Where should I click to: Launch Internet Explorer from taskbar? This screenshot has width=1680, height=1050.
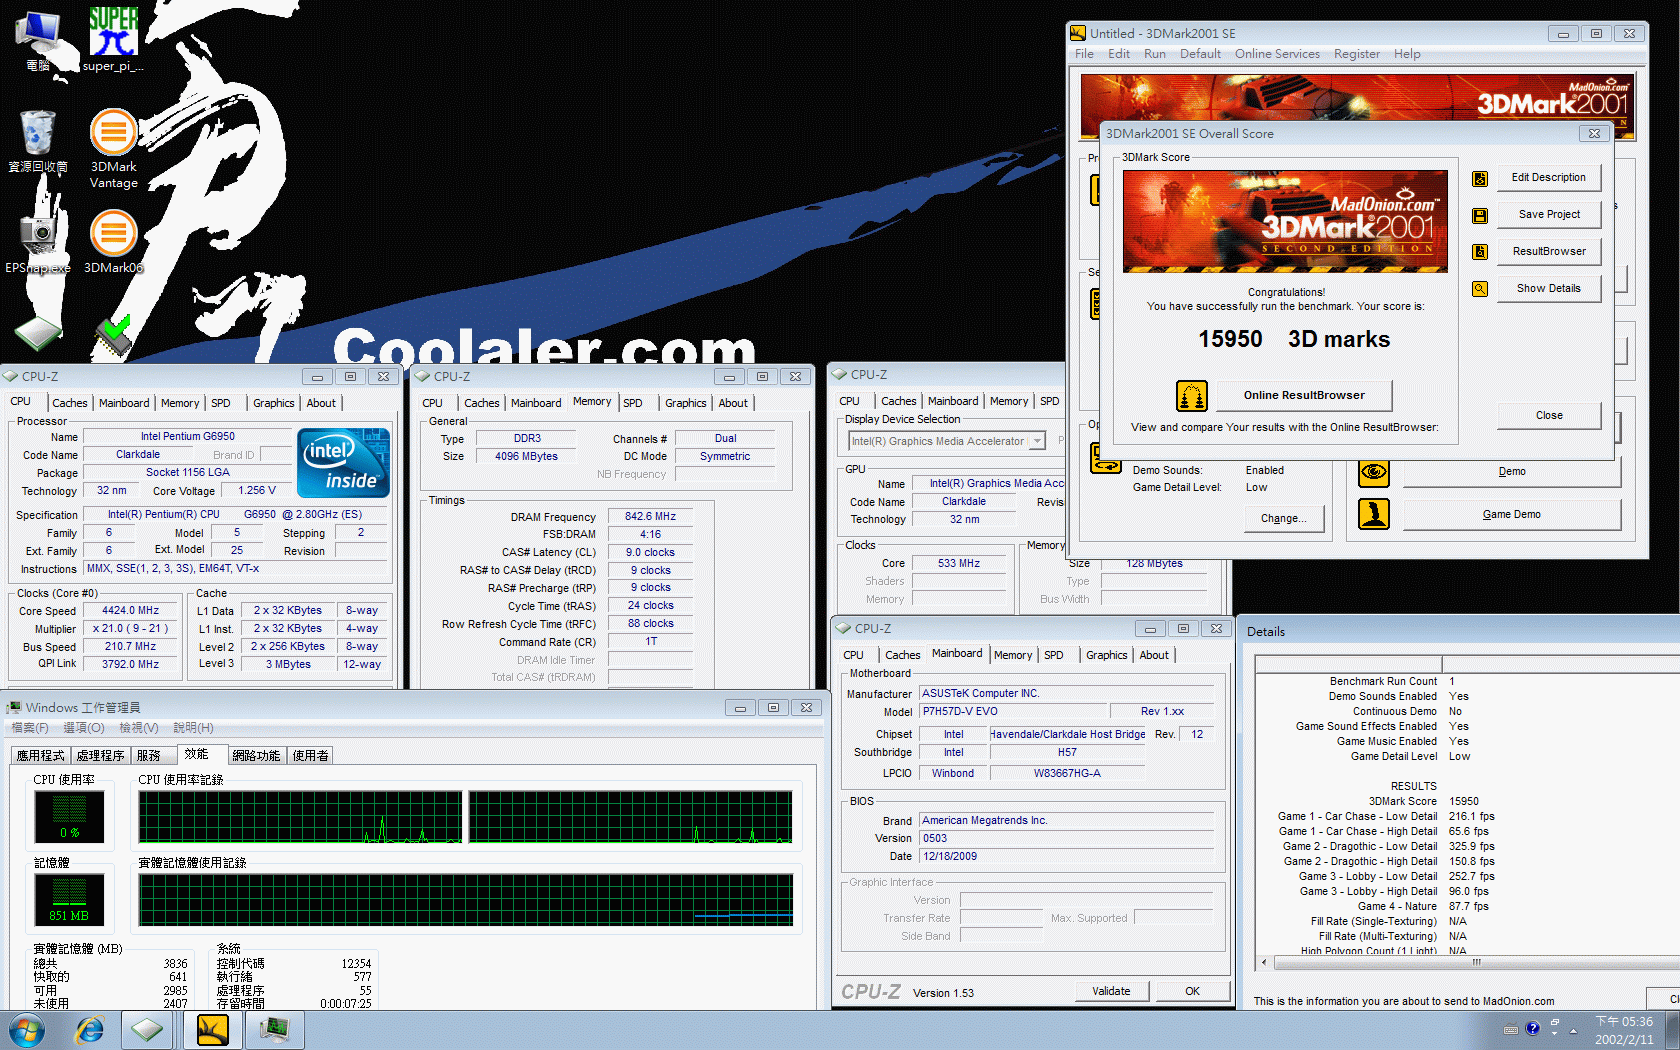coord(90,1030)
